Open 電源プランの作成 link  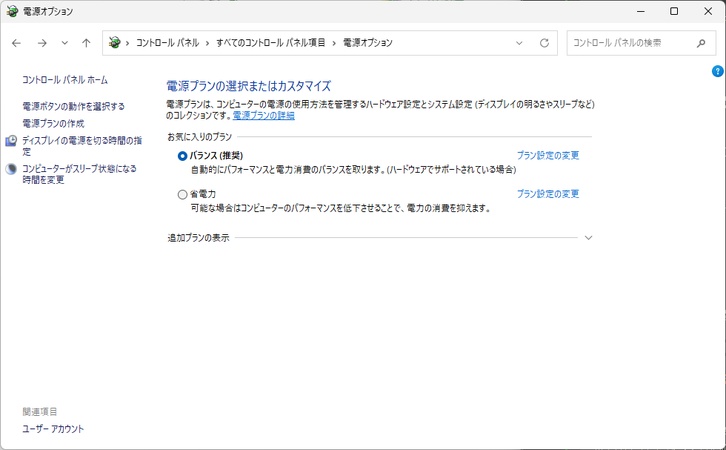[x=53, y=123]
